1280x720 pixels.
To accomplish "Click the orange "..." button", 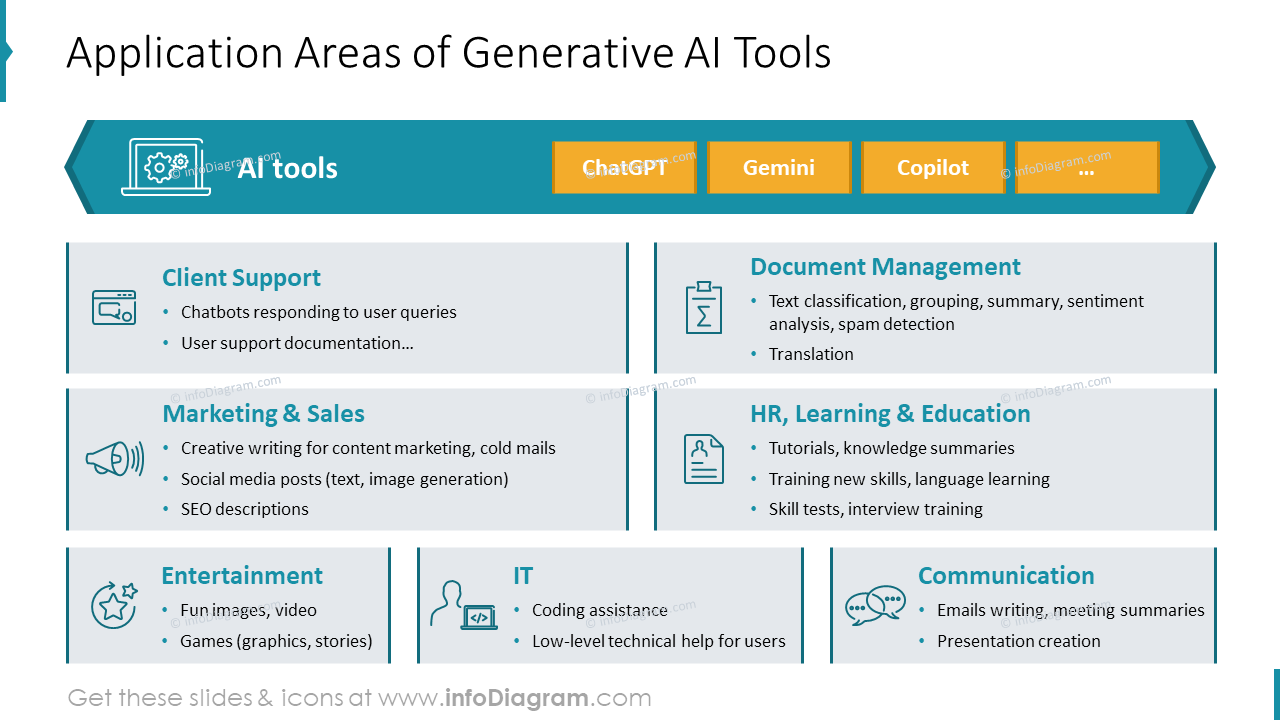I will pos(1087,167).
